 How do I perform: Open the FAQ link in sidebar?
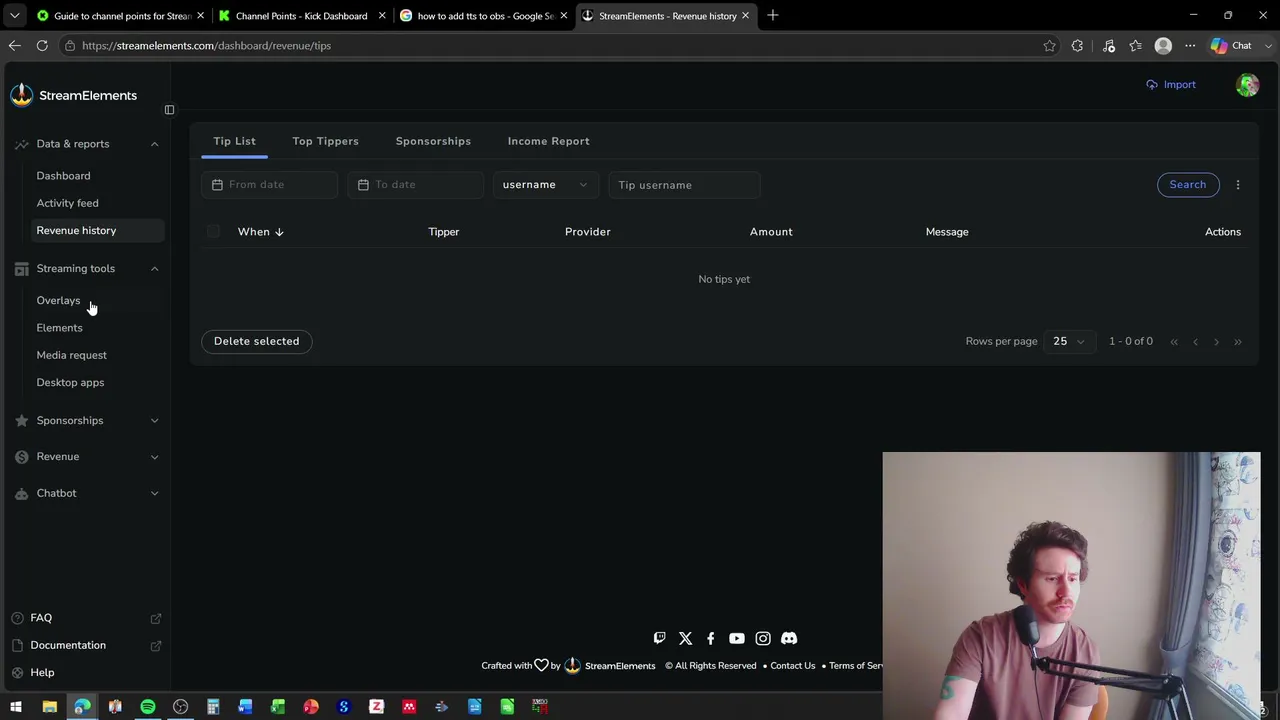click(x=41, y=618)
